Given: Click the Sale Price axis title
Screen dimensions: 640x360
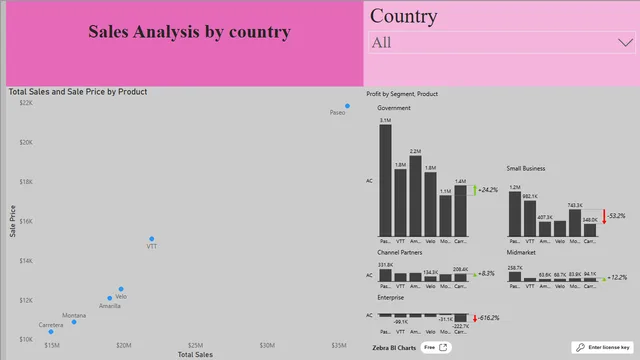Looking at the screenshot, I should click(x=13, y=221).
